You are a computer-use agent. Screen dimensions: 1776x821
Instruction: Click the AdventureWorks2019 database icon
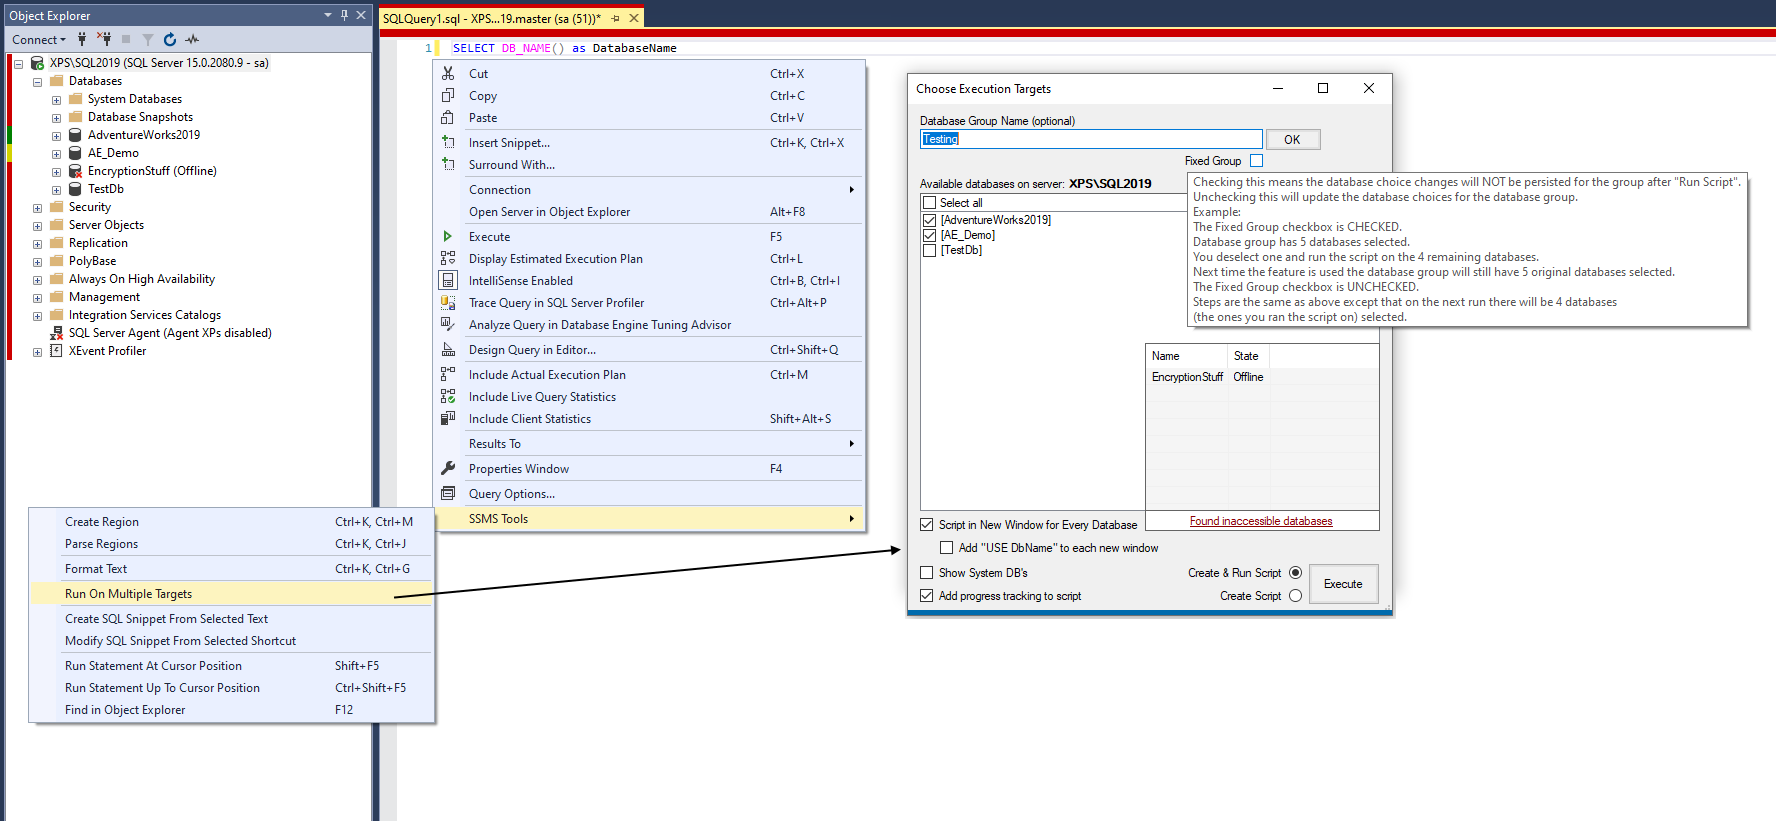click(x=75, y=135)
